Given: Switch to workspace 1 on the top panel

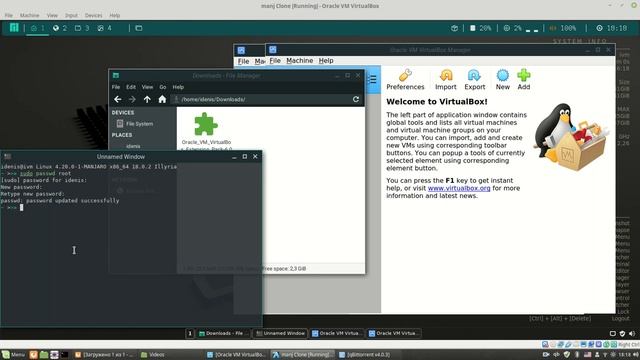Looking at the screenshot, I should (x=37, y=28).
